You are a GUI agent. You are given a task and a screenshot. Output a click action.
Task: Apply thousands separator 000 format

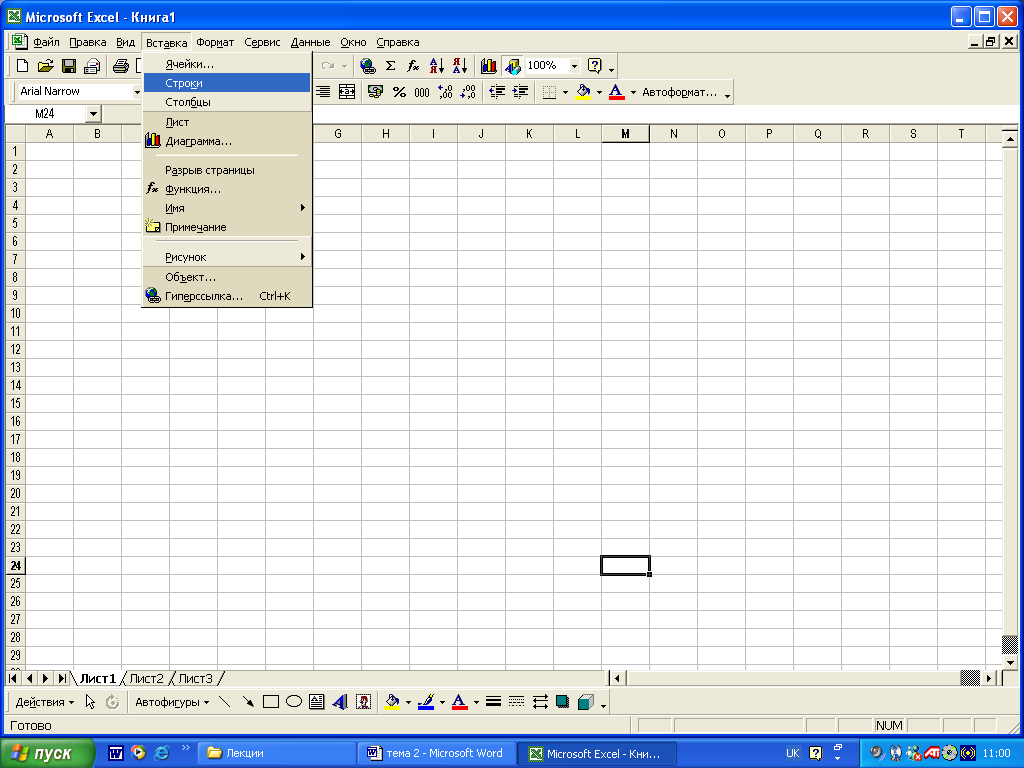click(422, 92)
